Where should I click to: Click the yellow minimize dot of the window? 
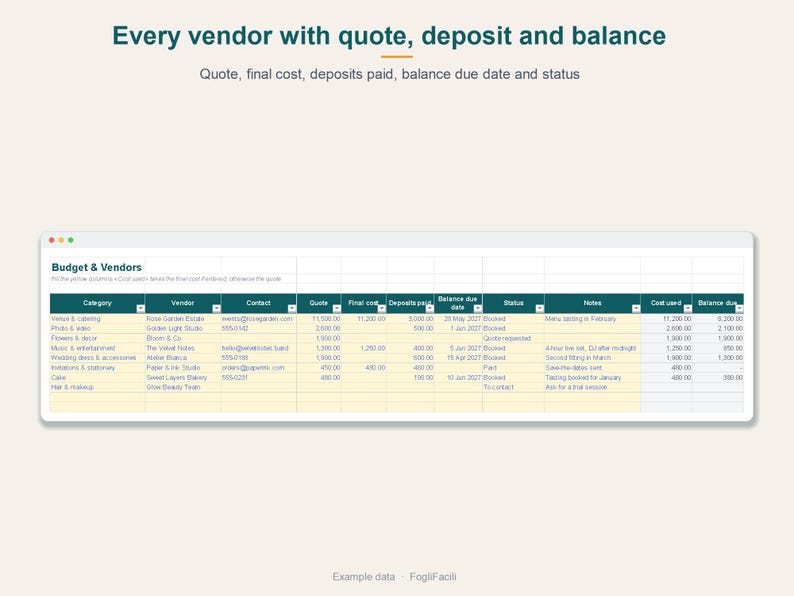[x=61, y=240]
